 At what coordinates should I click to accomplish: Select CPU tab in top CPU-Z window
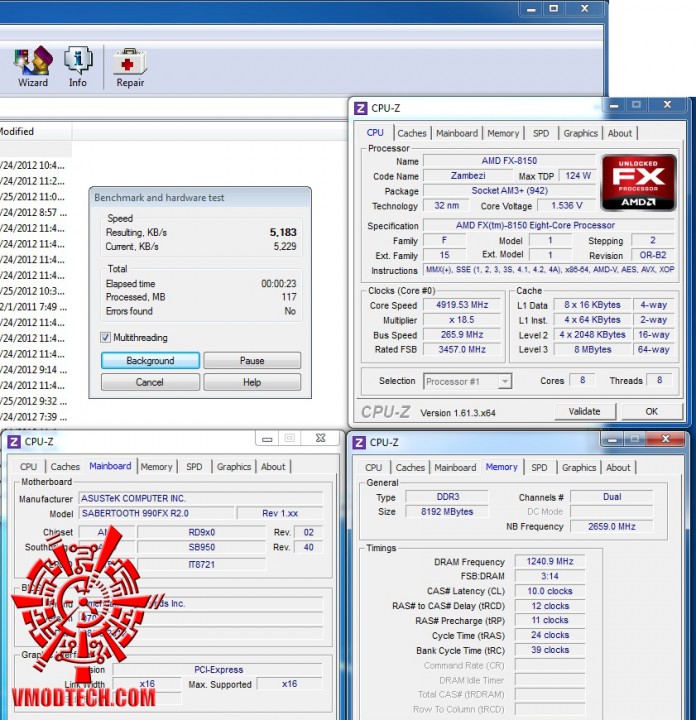click(375, 133)
